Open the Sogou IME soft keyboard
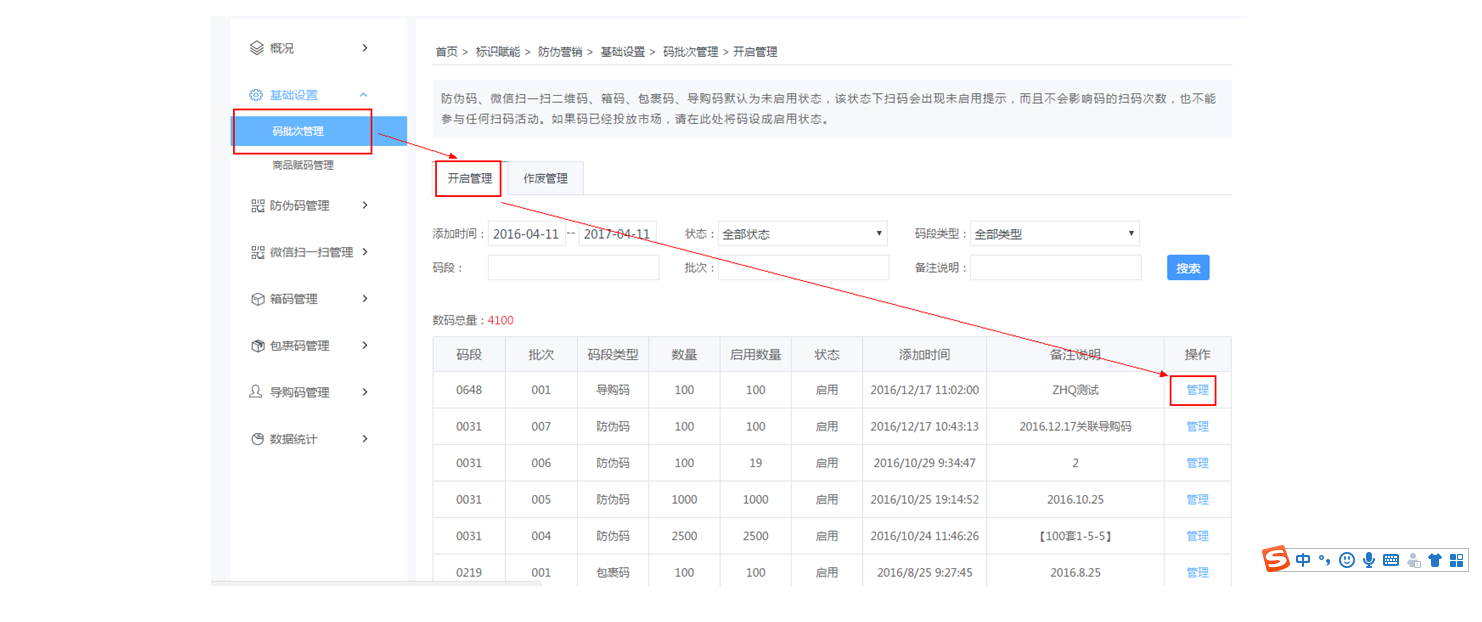This screenshot has height=622, width=1482. 1390,560
